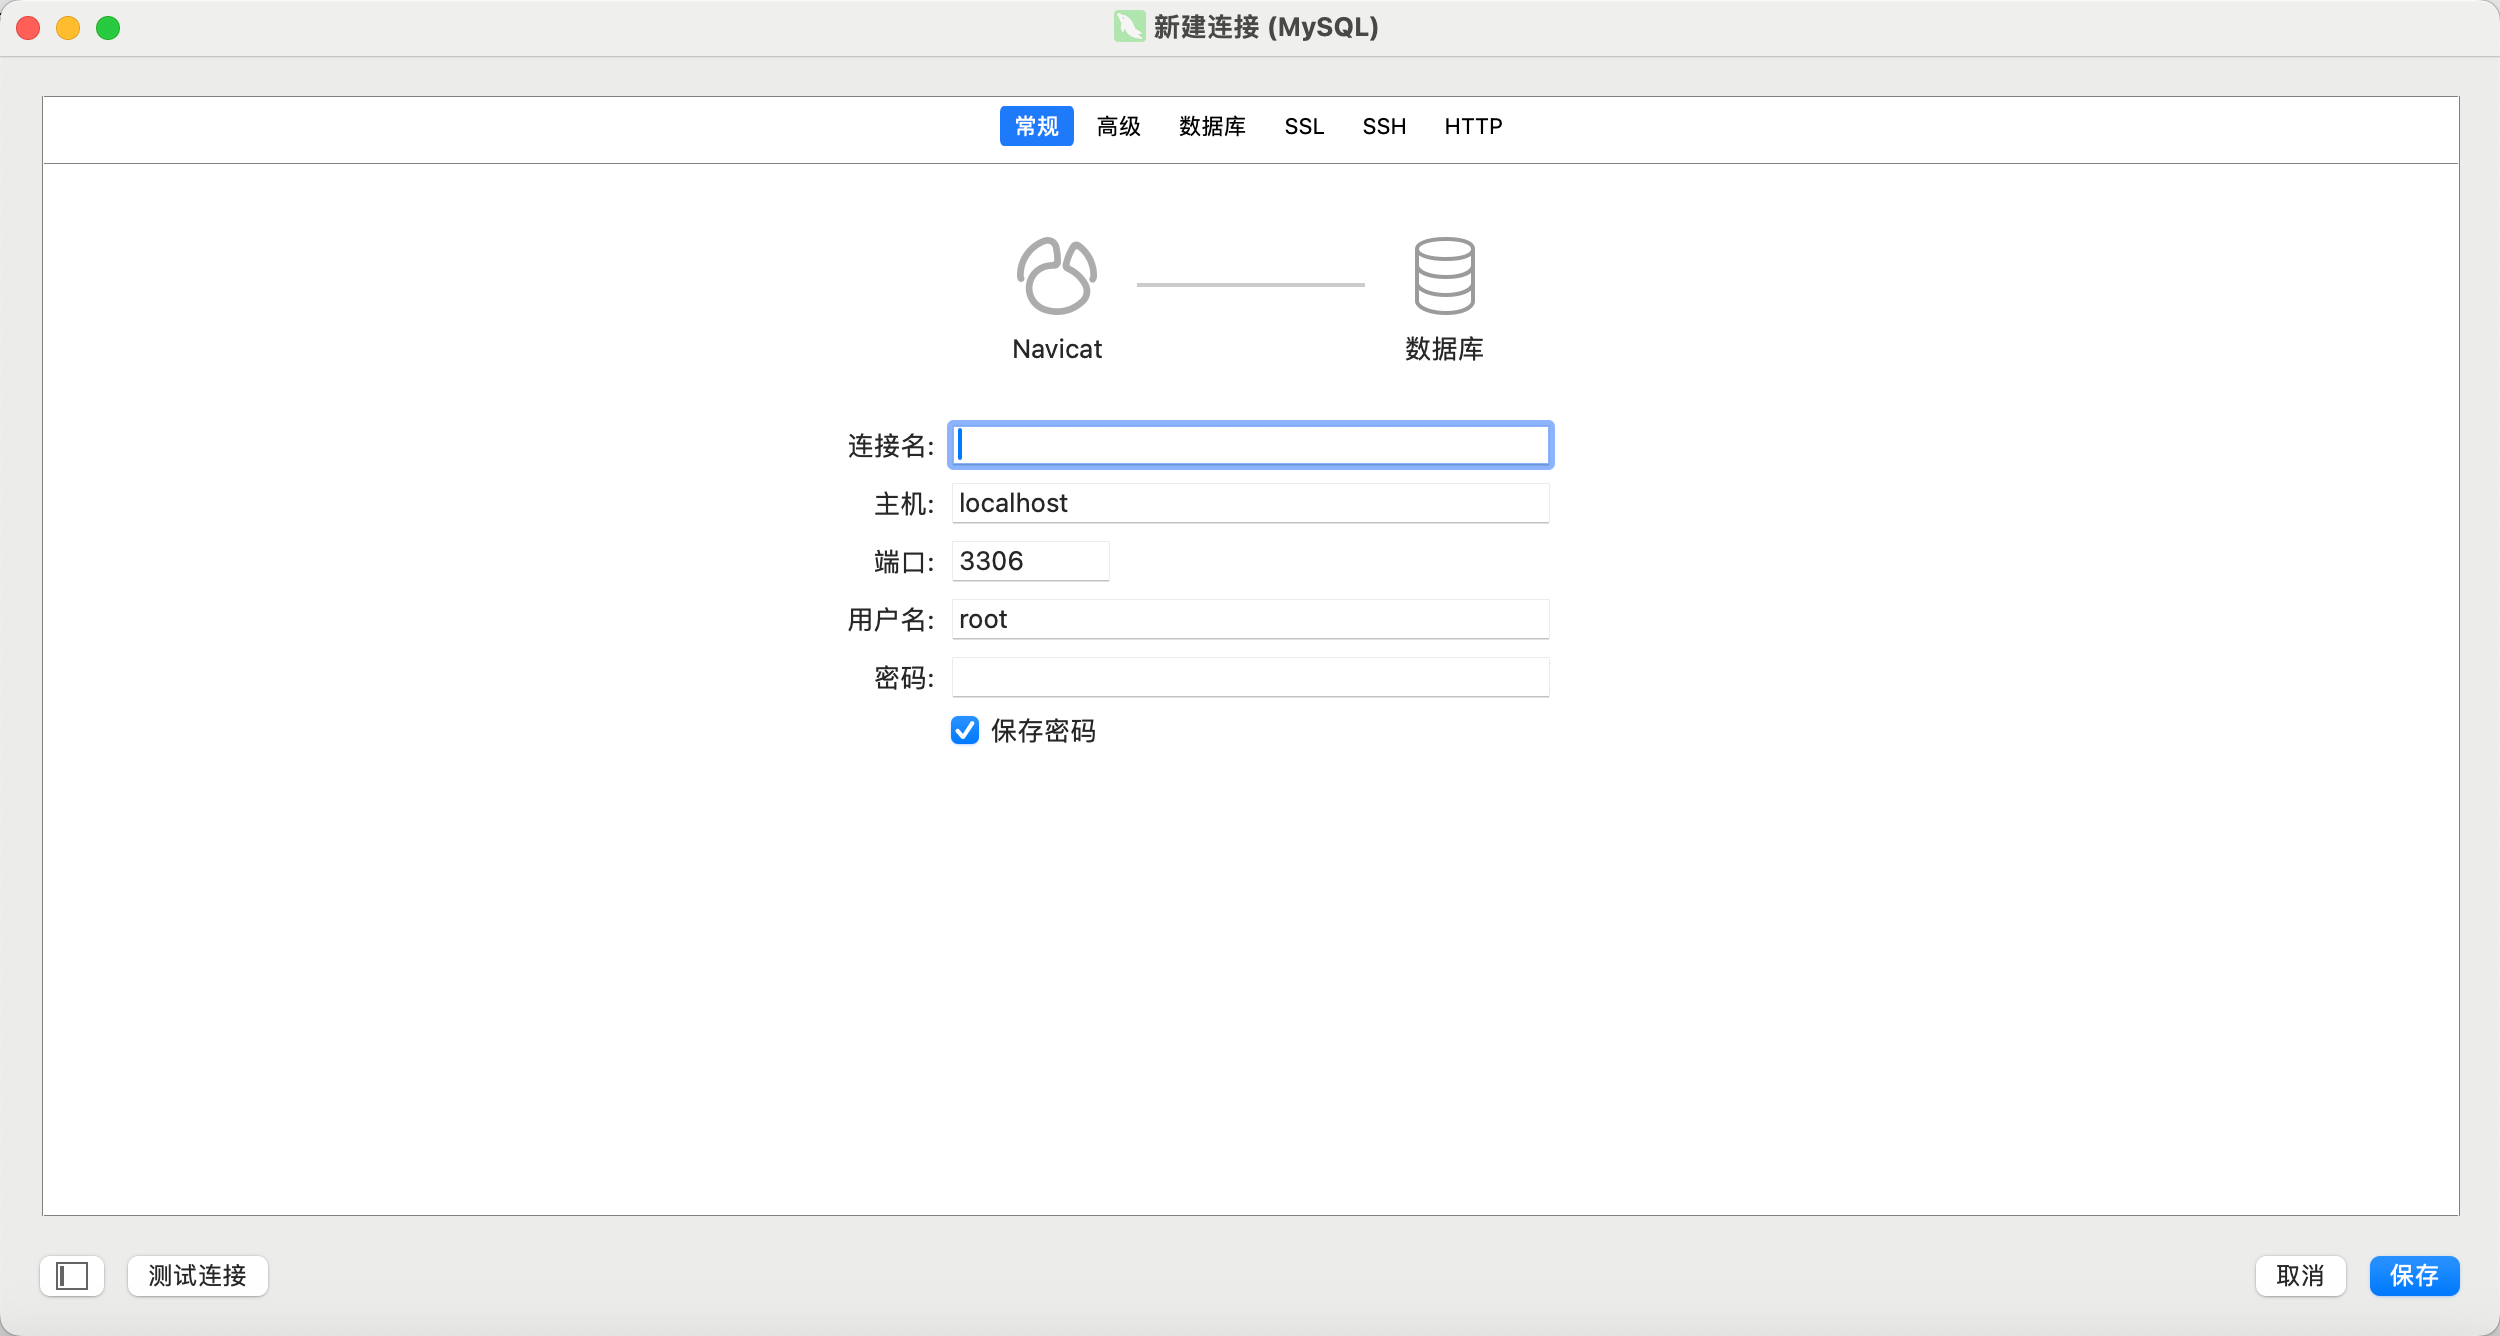Viewport: 2500px width, 1336px height.
Task: Switch to the 高级 tab
Action: coord(1119,126)
